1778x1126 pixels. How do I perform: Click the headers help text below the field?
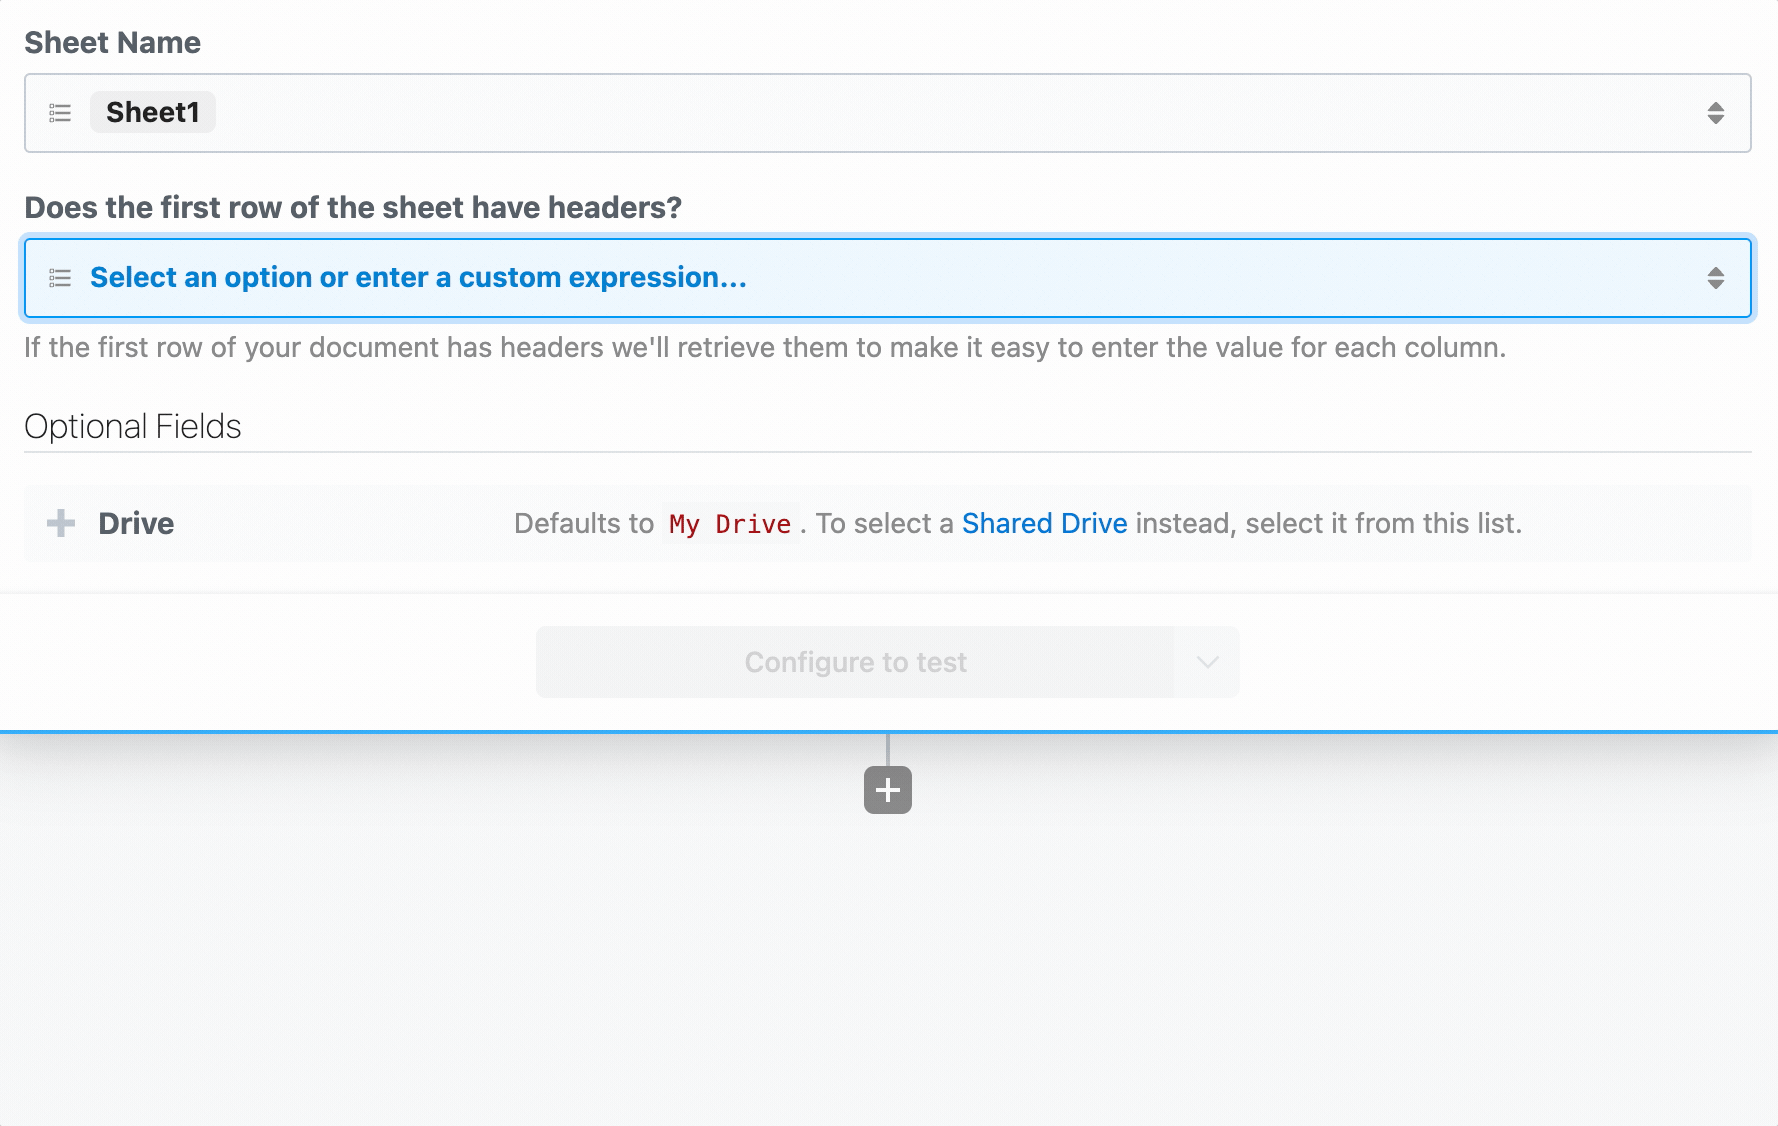765,347
